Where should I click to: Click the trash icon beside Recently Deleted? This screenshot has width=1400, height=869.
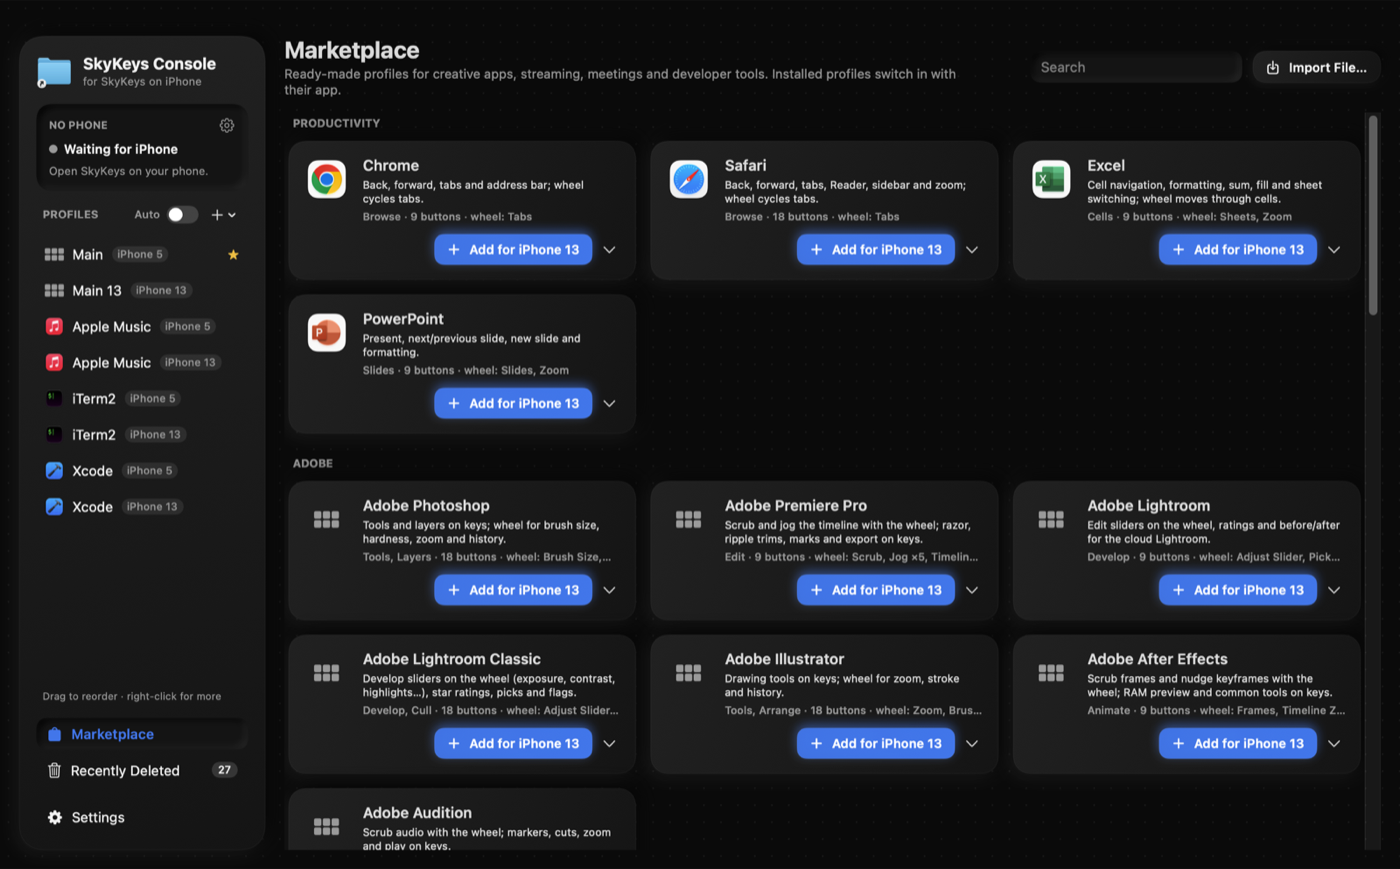(x=54, y=770)
